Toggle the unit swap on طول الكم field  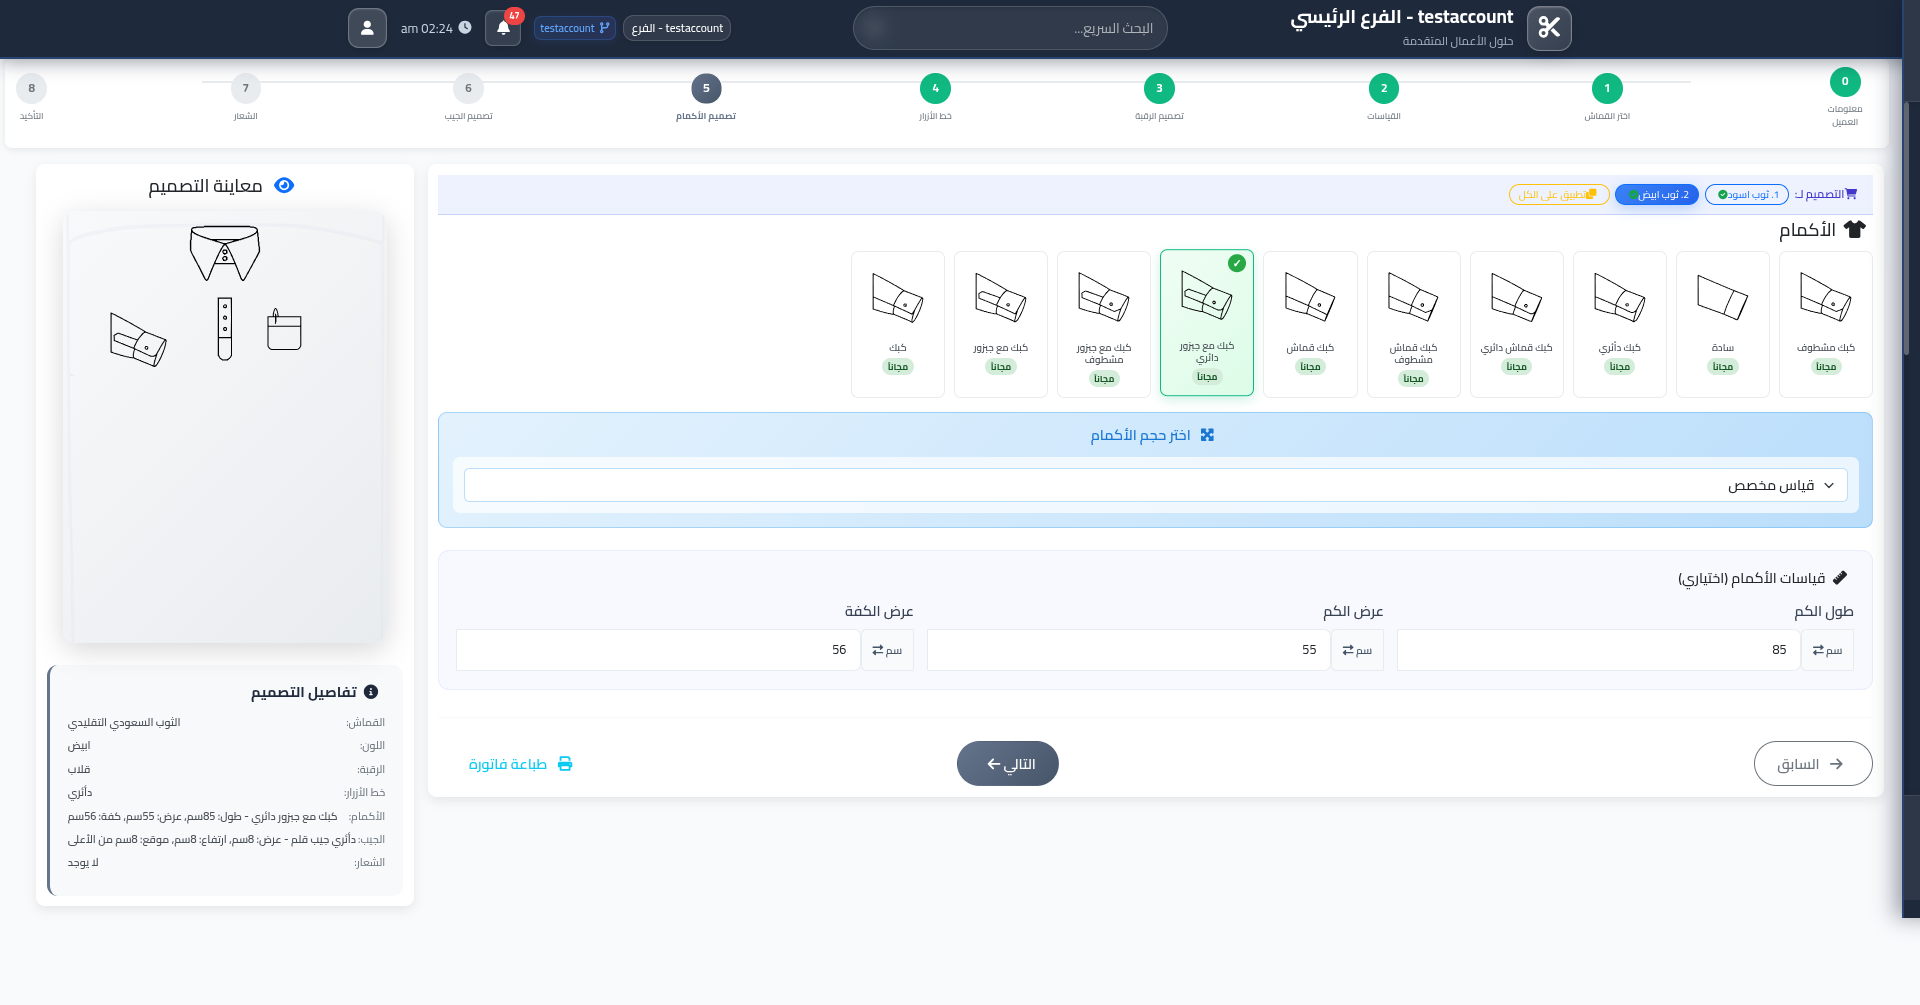[1827, 649]
